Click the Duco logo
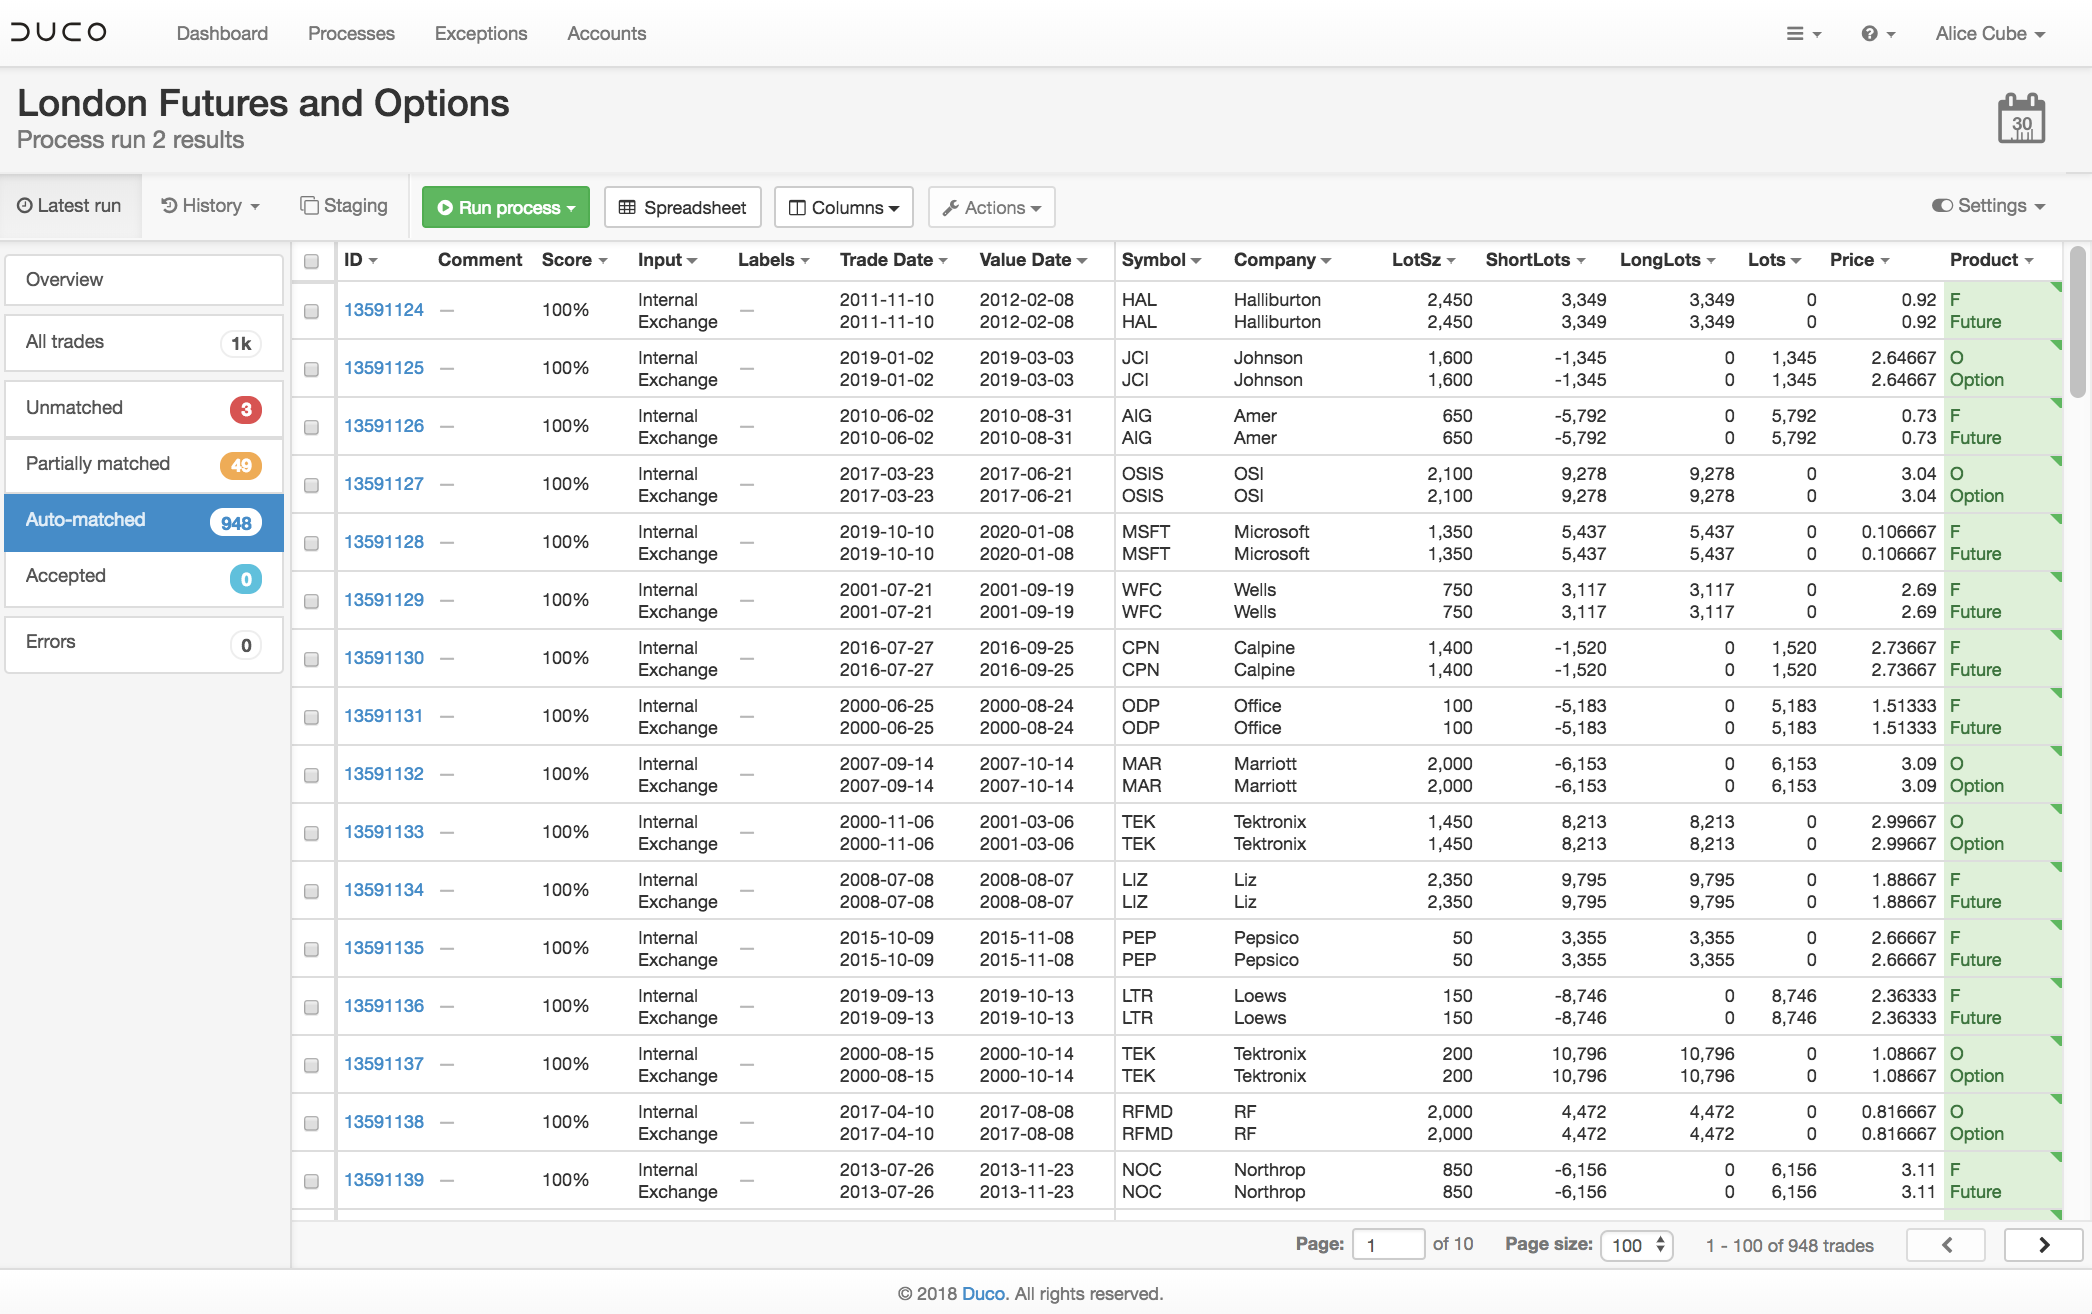The height and width of the screenshot is (1314, 2092). (58, 32)
